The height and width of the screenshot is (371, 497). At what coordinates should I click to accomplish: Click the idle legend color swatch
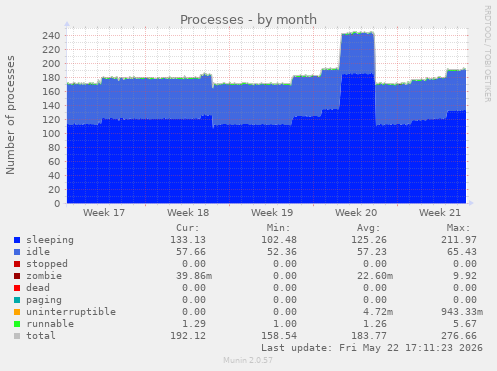click(17, 252)
